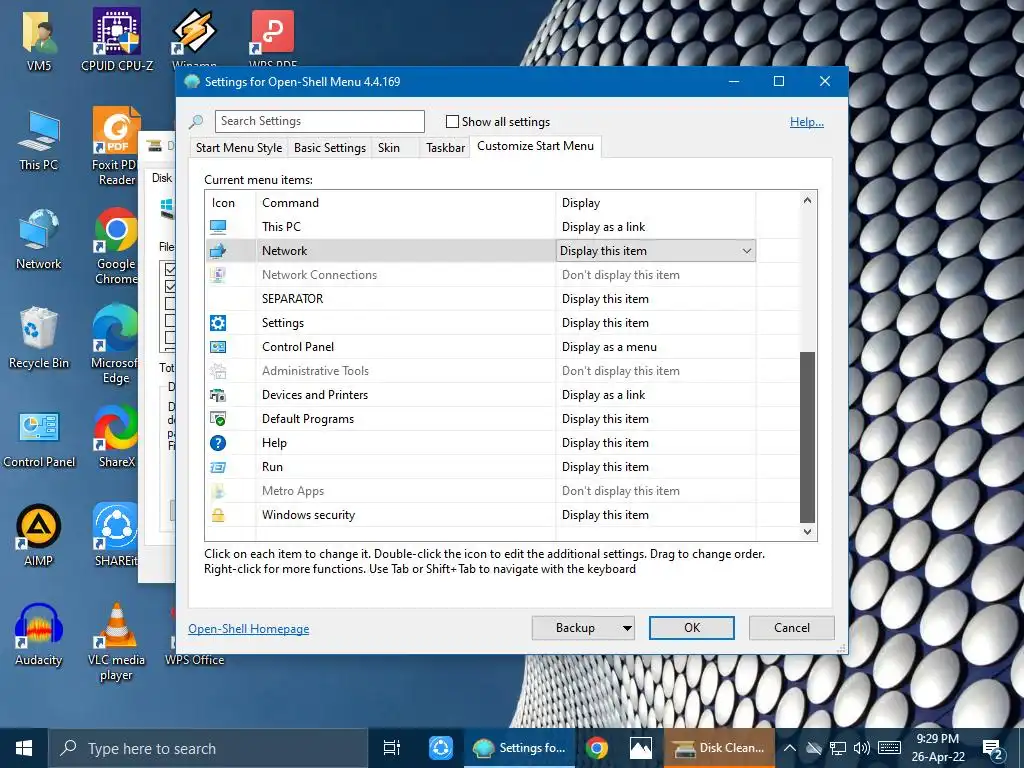Focus the Search Settings input field

click(x=319, y=121)
